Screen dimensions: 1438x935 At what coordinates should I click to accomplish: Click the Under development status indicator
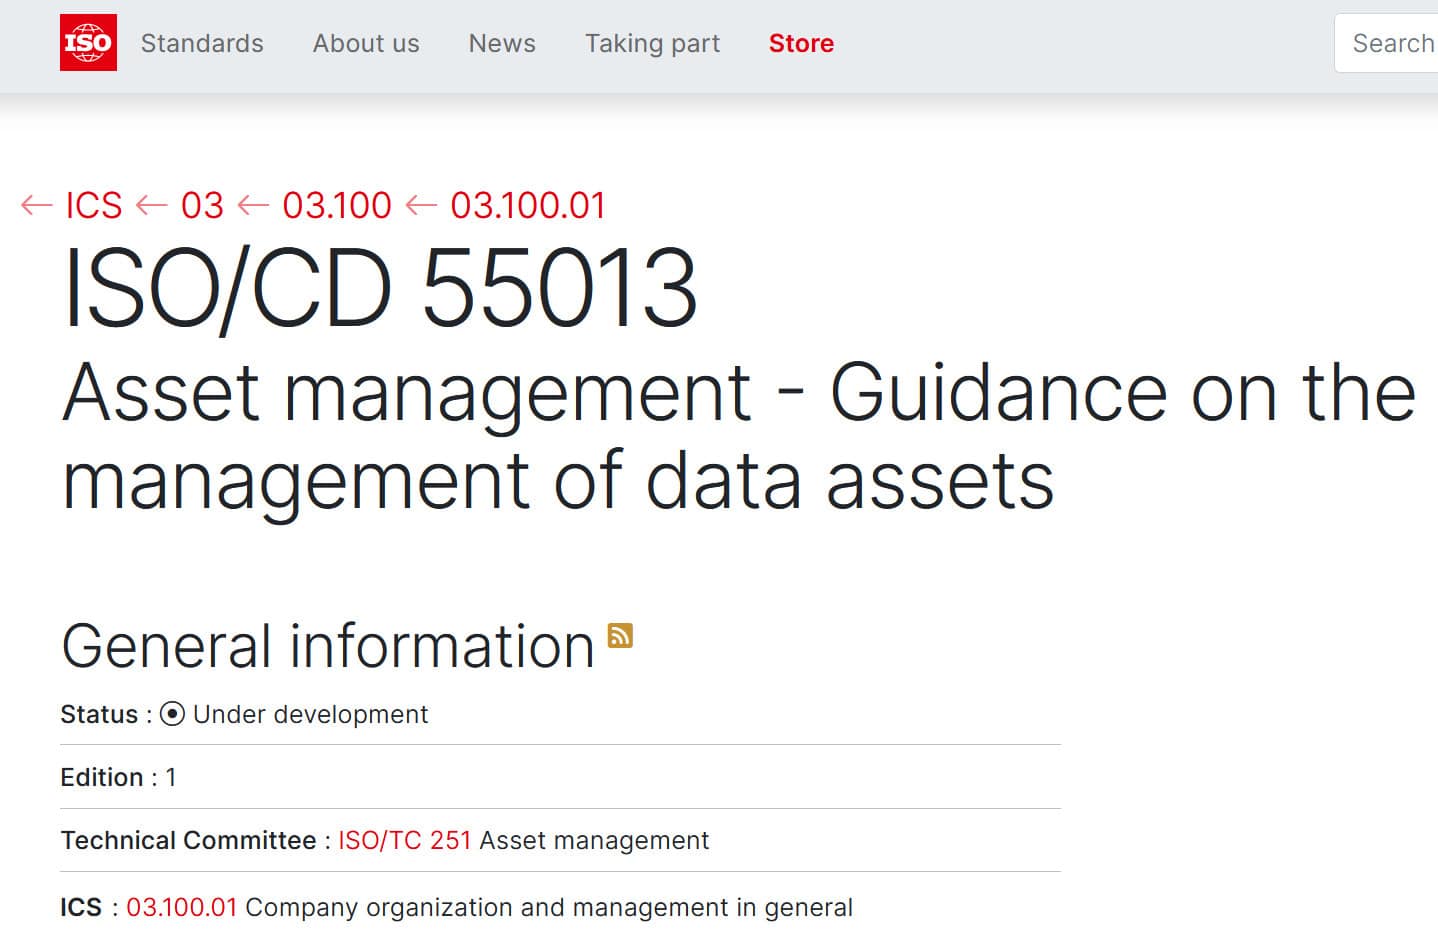click(x=172, y=714)
